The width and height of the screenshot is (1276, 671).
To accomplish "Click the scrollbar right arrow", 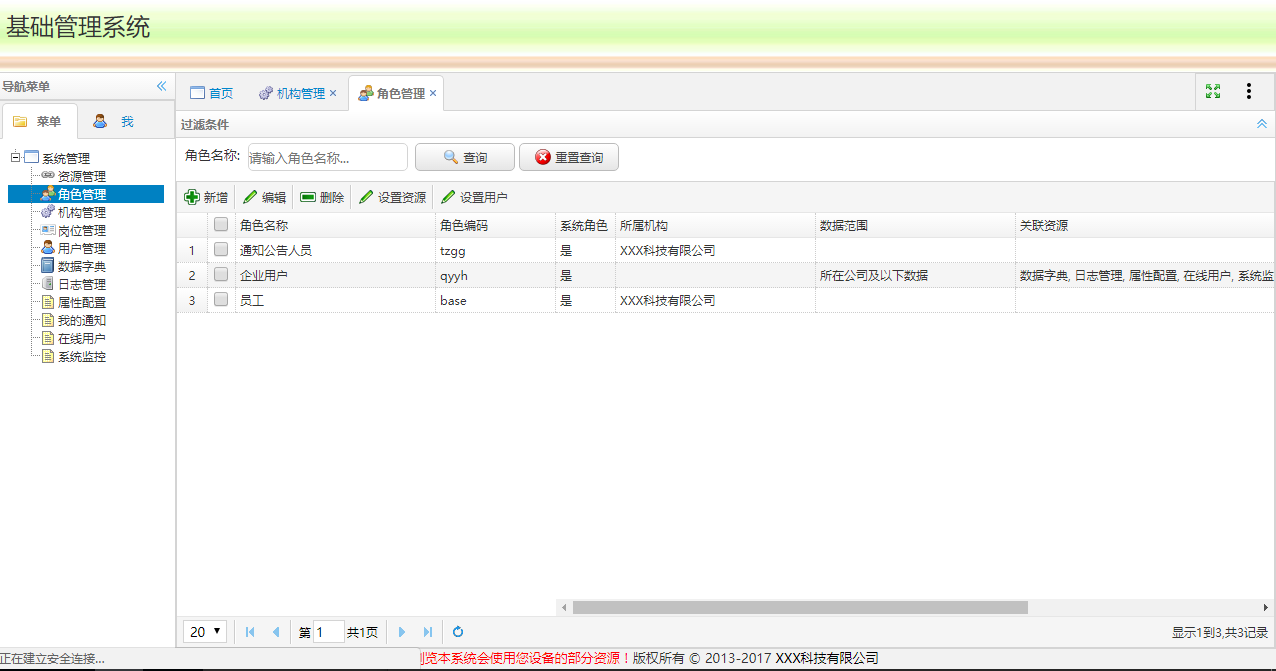I will [1267, 607].
